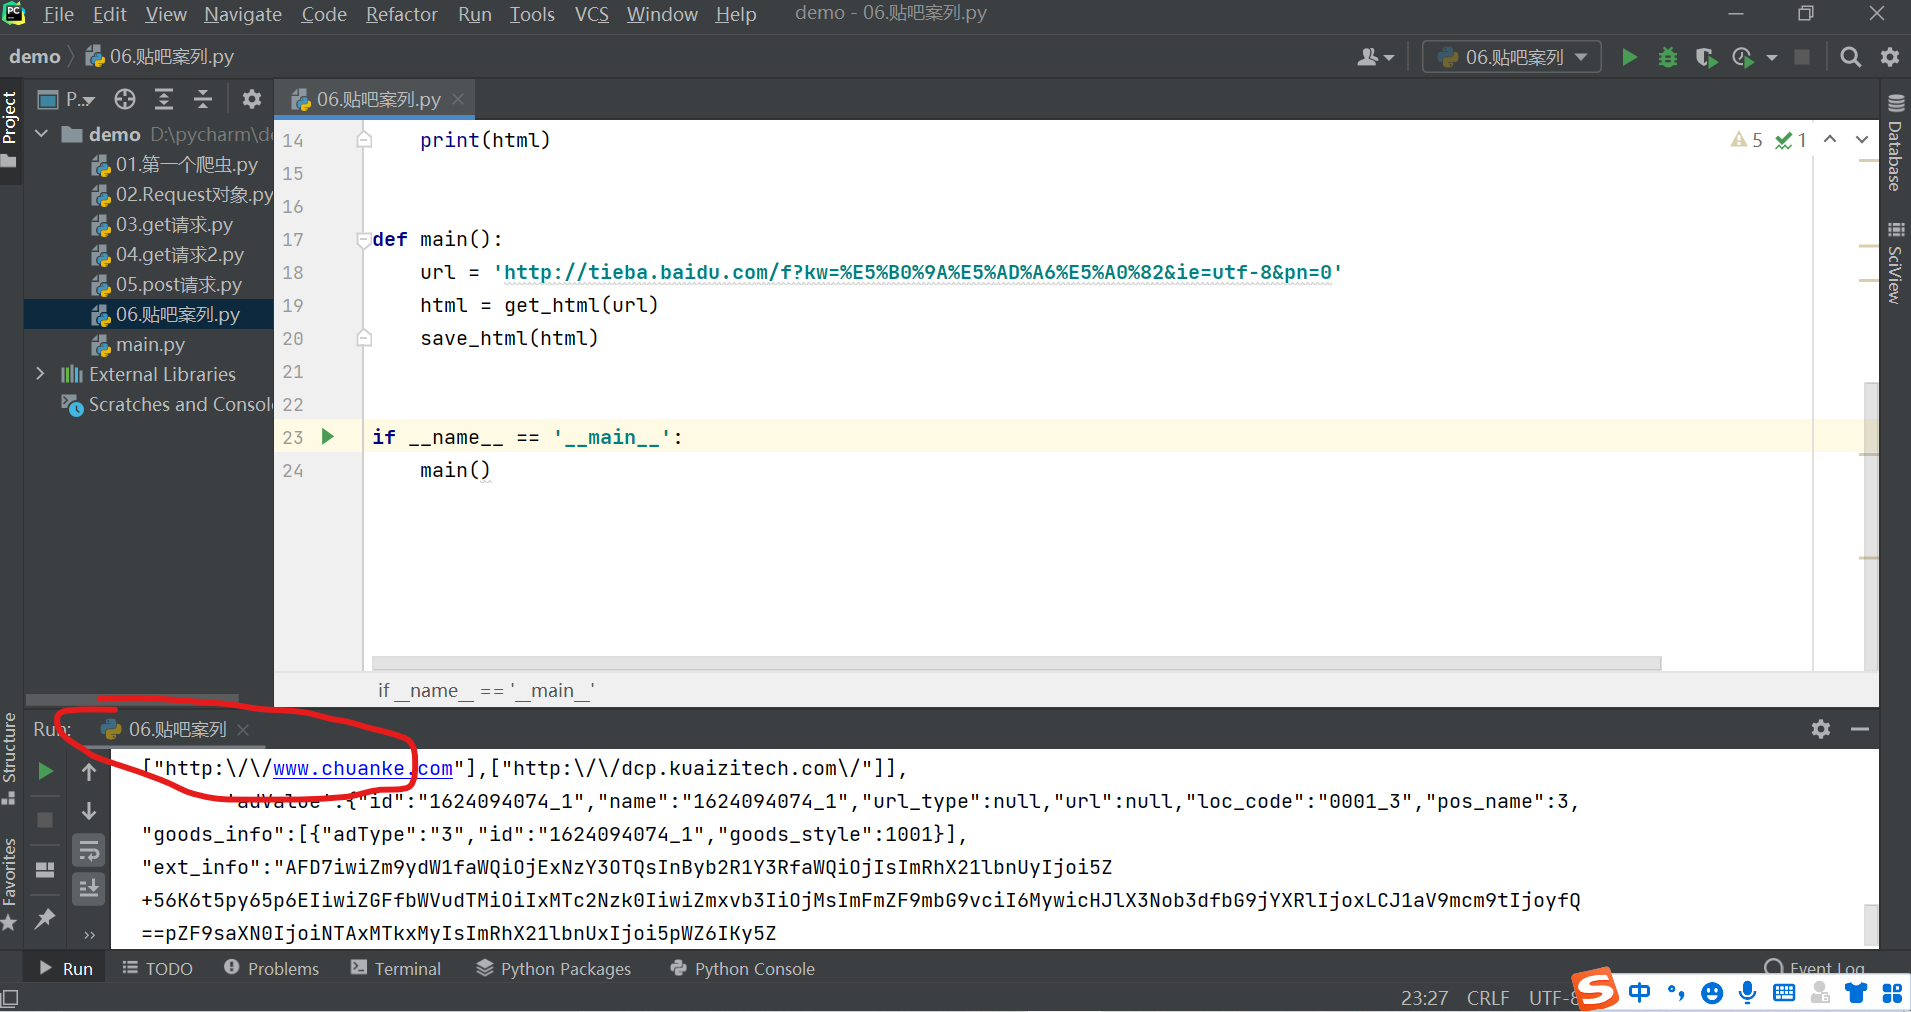Collapse the demo project folder
Image resolution: width=1911 pixels, height=1012 pixels.
[42, 133]
